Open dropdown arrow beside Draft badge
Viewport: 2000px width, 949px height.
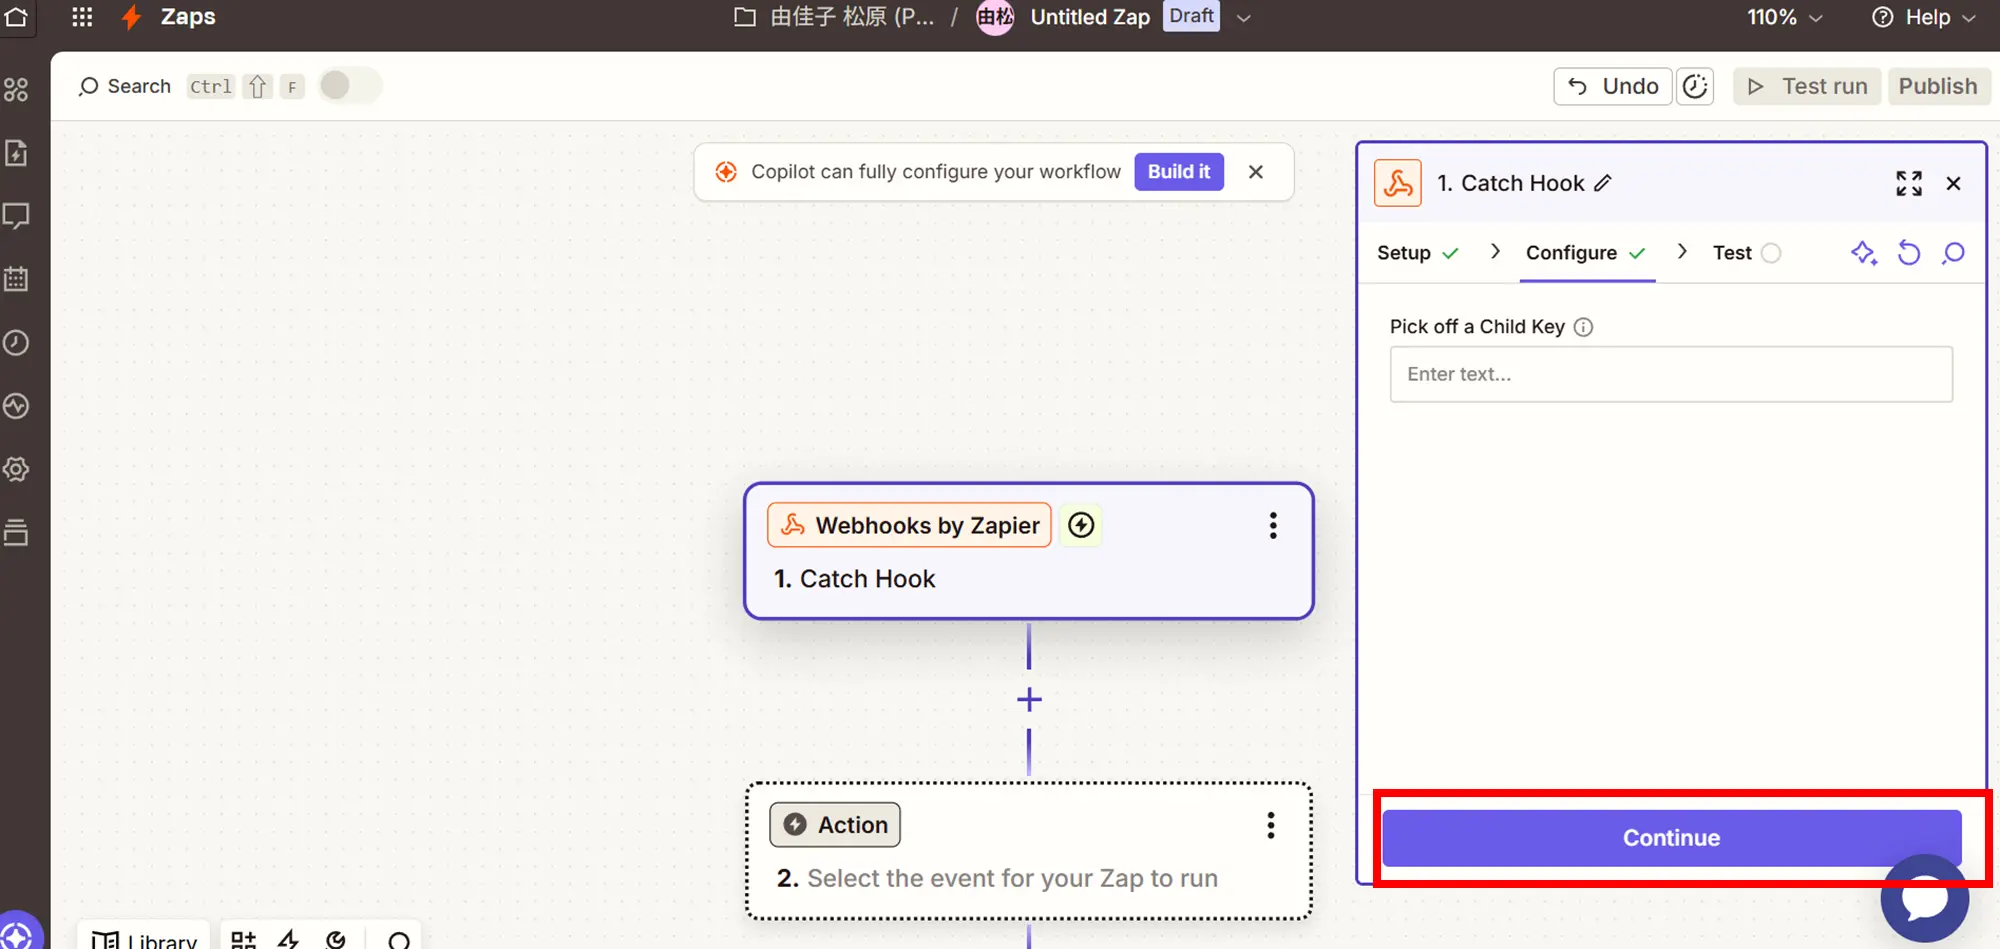[x=1244, y=18]
